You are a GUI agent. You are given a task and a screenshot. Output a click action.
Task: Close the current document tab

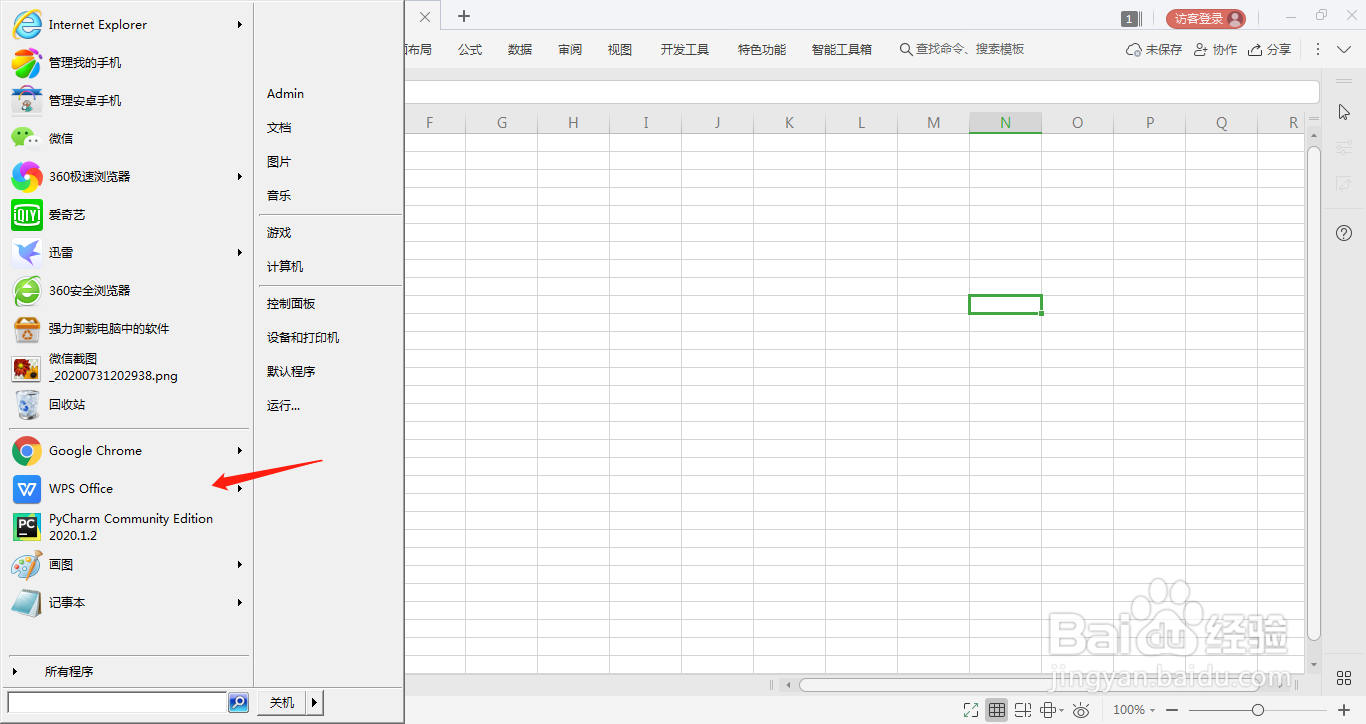click(425, 17)
